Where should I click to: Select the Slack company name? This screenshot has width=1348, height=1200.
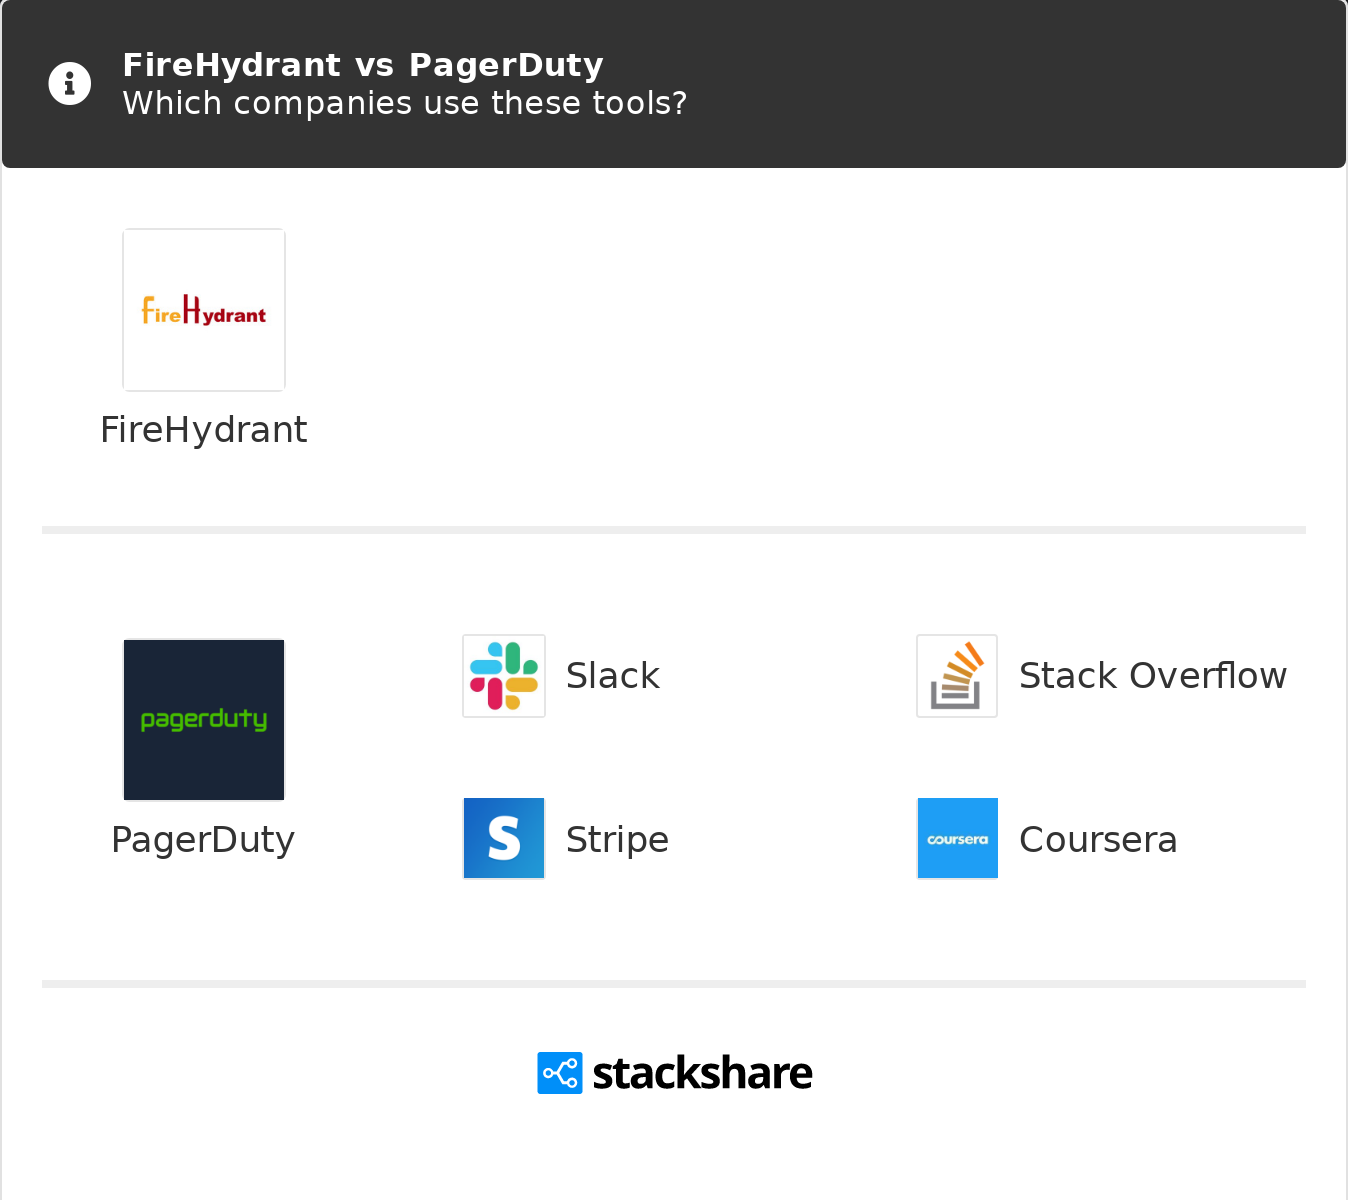tap(613, 676)
